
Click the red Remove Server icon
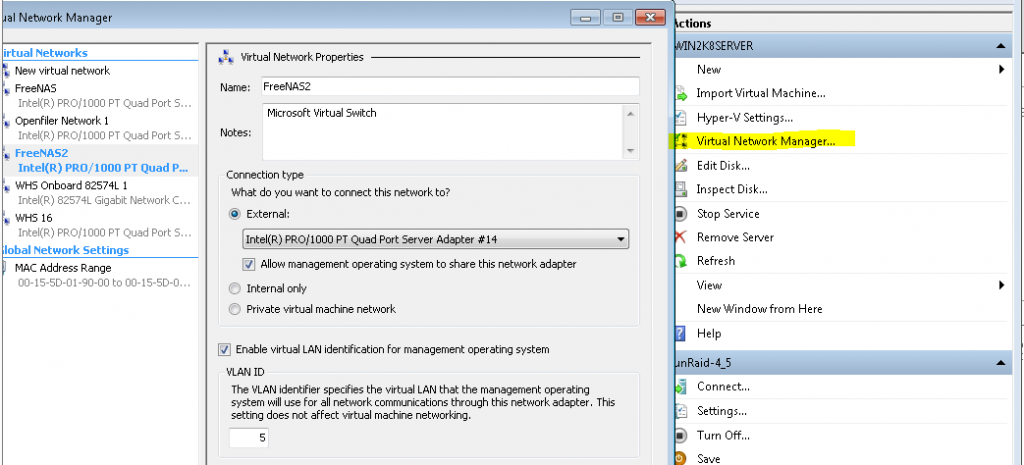click(680, 238)
